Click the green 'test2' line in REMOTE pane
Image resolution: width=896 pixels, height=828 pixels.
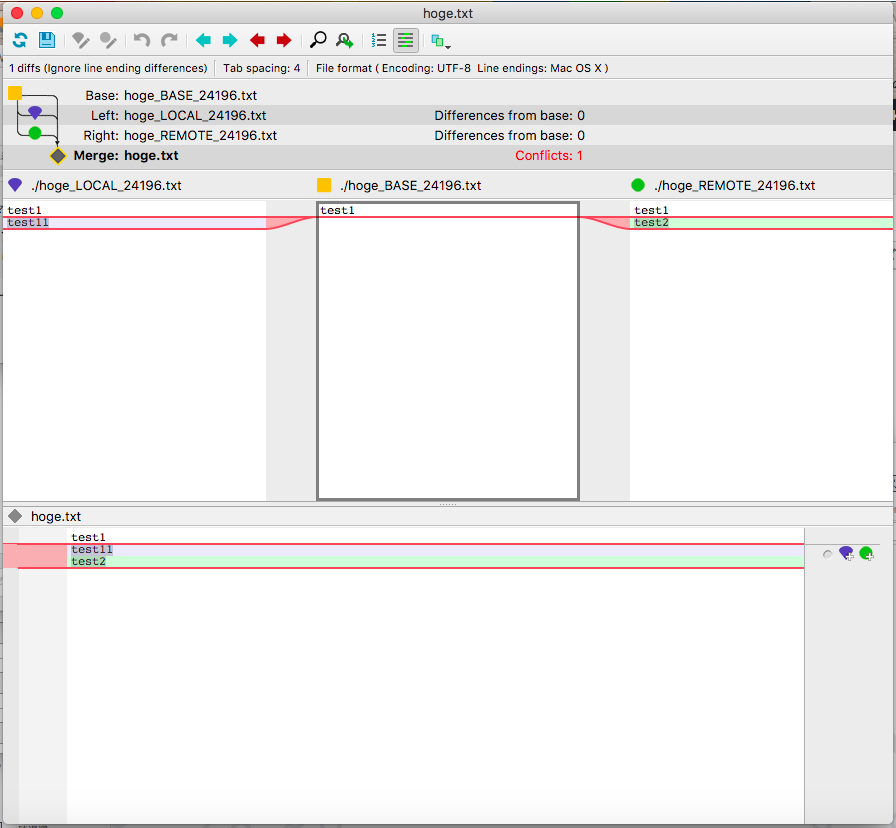[x=761, y=223]
